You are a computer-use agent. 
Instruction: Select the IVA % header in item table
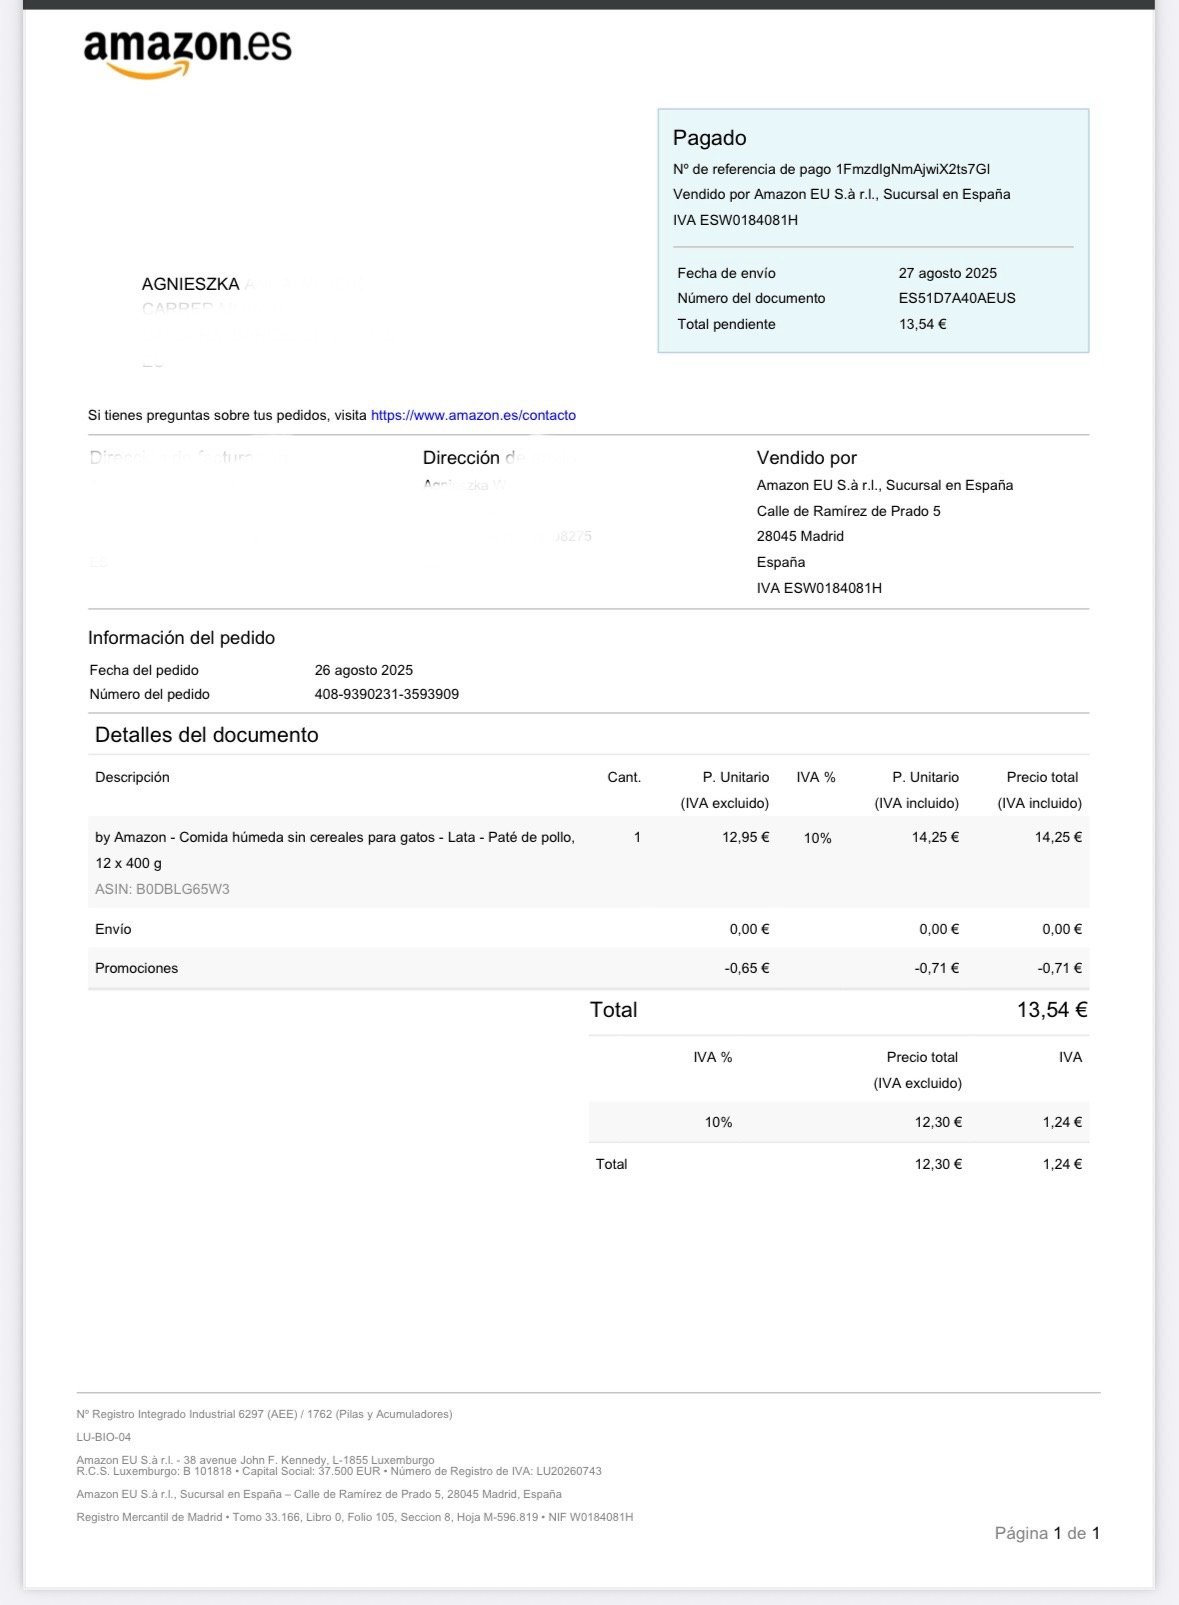click(816, 777)
